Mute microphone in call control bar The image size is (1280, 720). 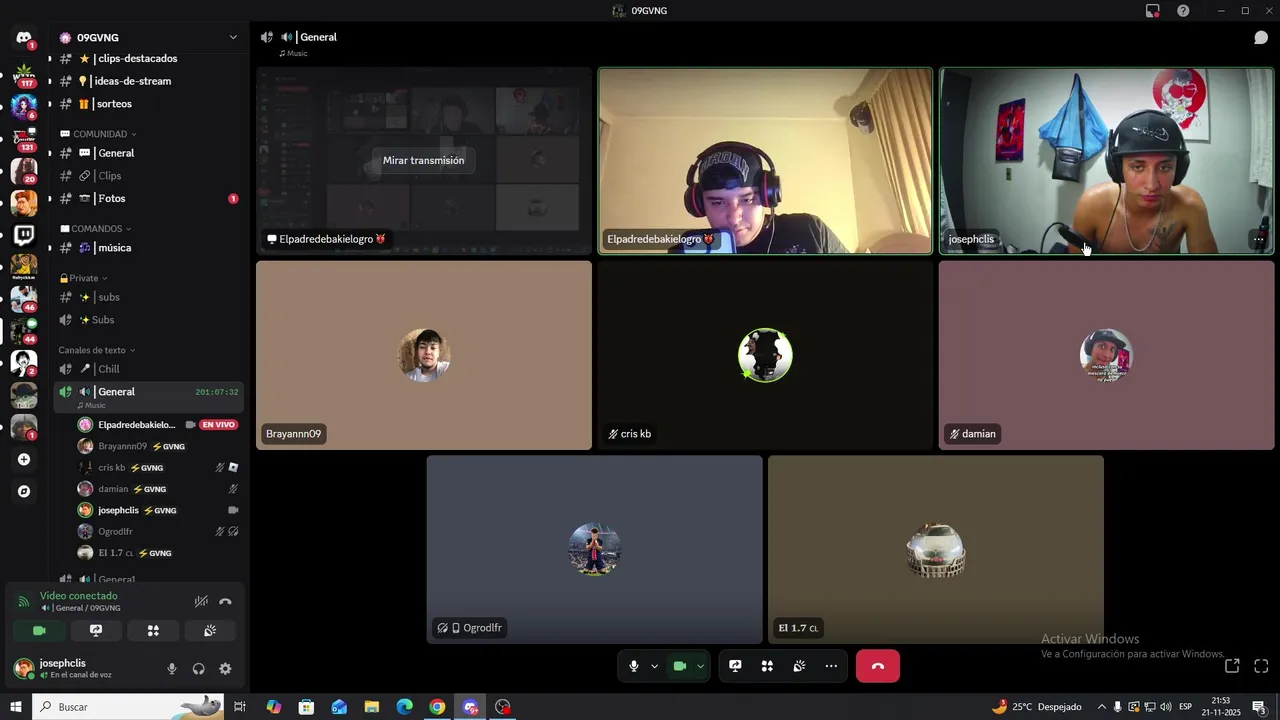634,666
